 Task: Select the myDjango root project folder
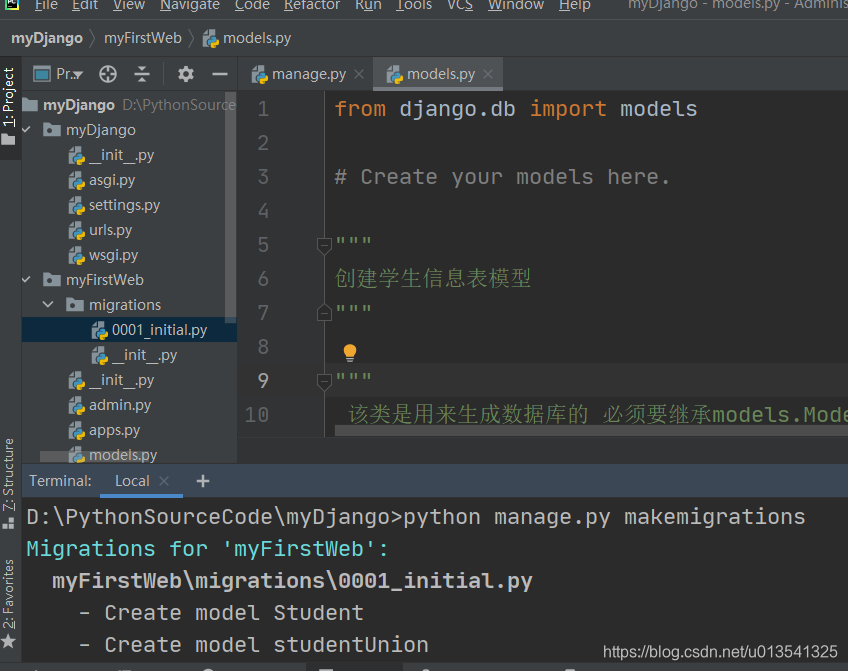coord(78,105)
